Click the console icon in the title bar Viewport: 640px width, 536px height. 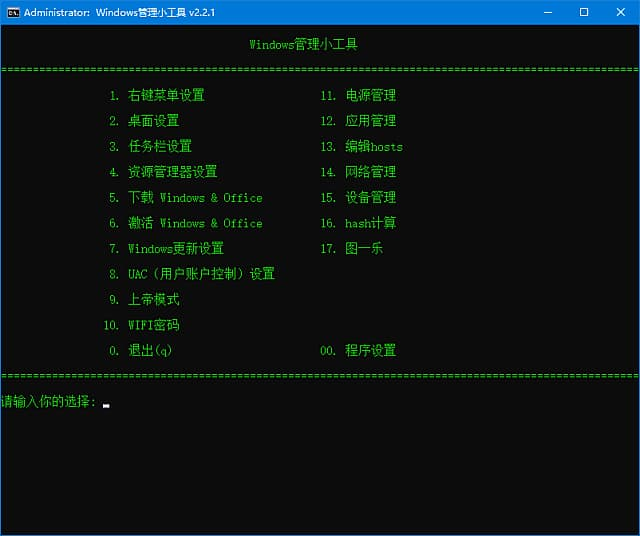pyautogui.click(x=11, y=12)
